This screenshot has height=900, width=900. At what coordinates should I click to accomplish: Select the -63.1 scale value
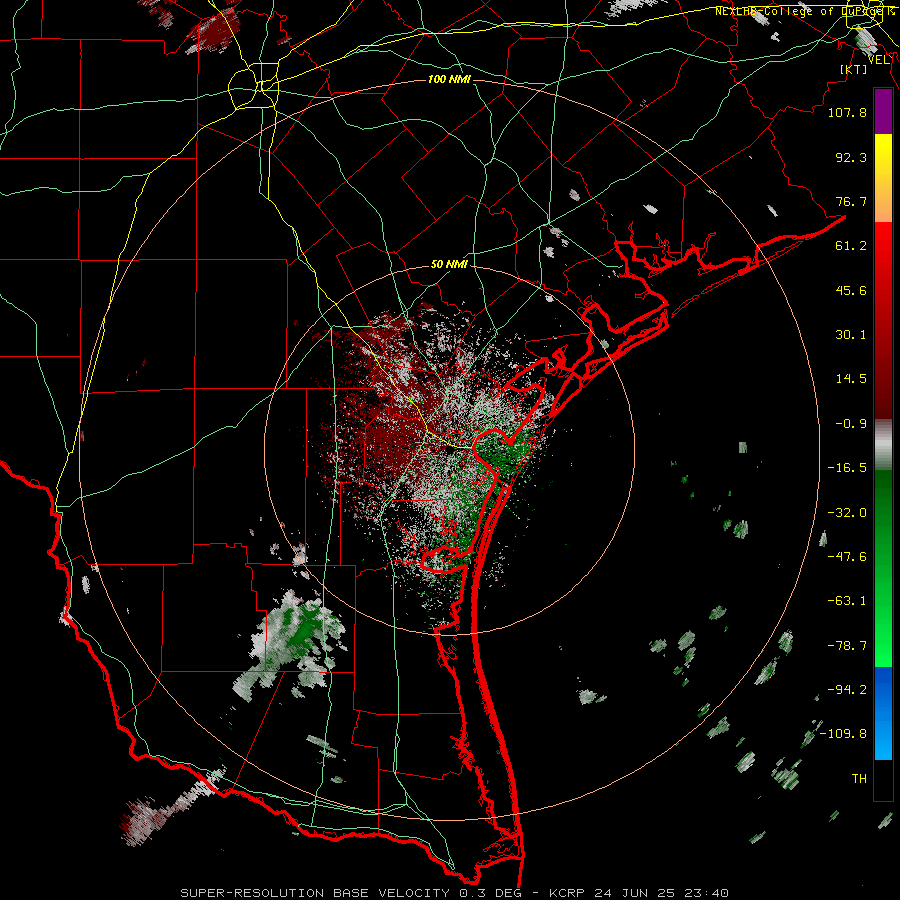click(847, 601)
